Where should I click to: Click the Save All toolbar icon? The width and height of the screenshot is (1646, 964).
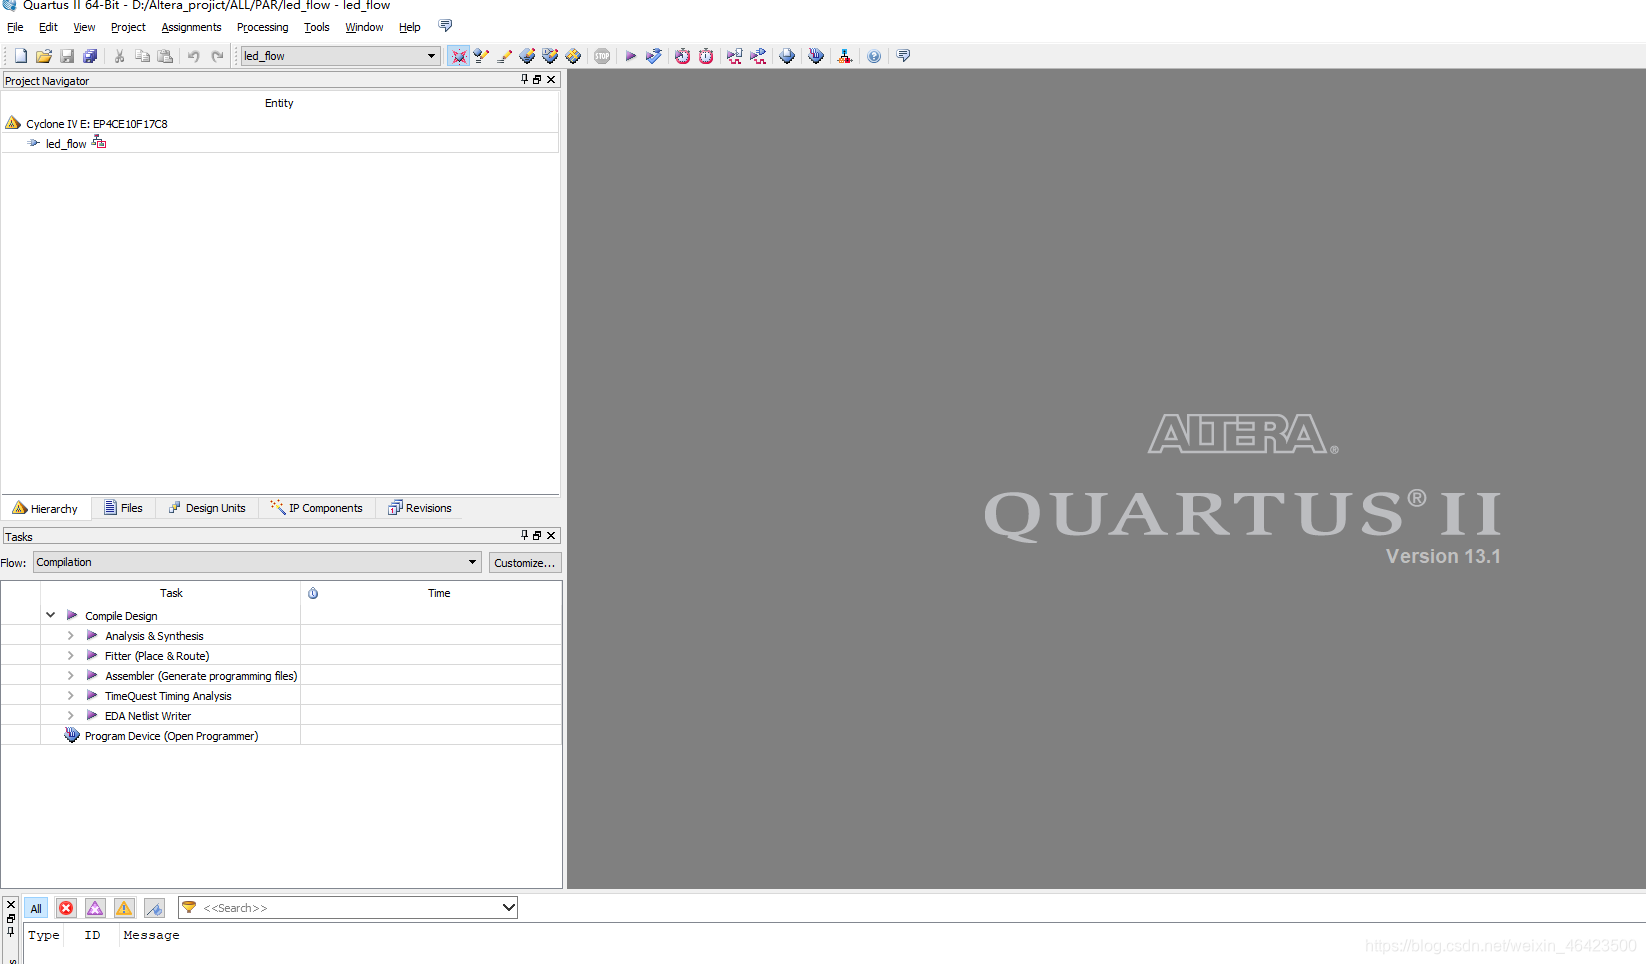click(x=90, y=56)
